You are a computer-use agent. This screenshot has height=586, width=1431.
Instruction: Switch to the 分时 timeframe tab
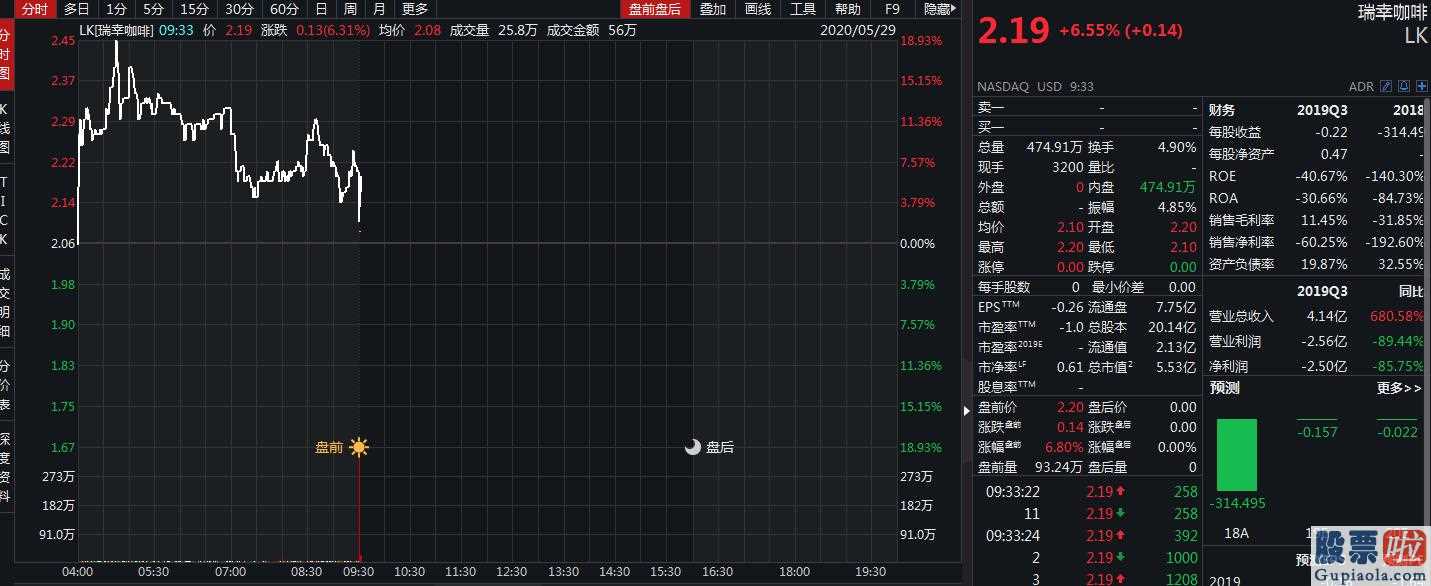coord(33,9)
